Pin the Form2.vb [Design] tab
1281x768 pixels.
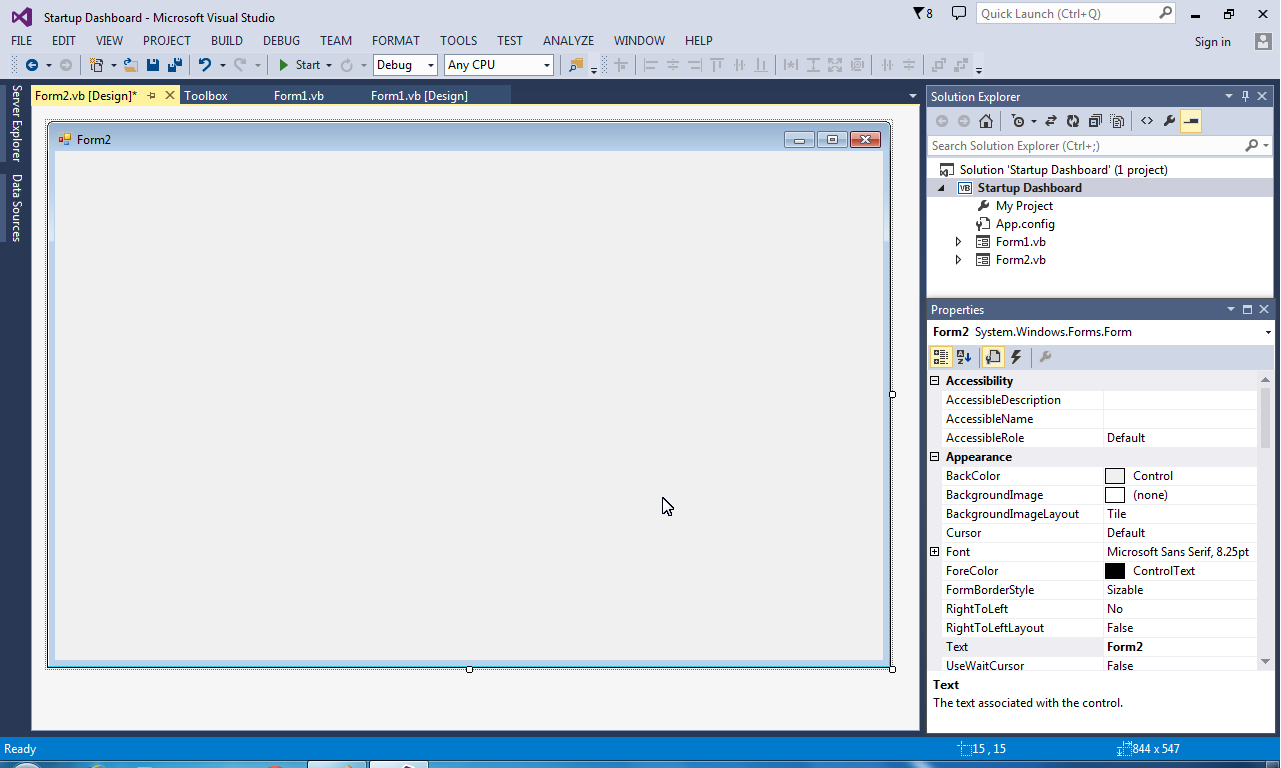pos(152,96)
